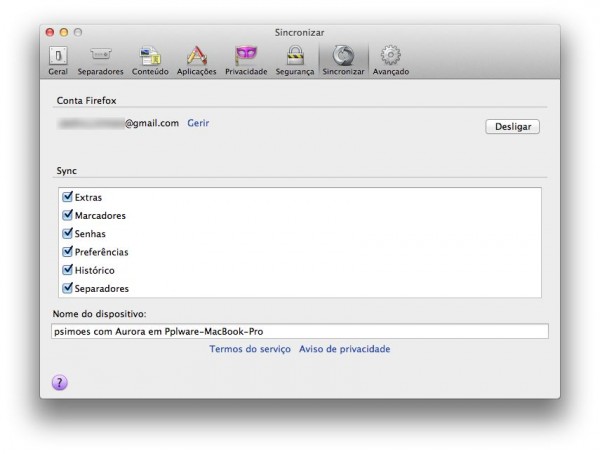The width and height of the screenshot is (600, 454).
Task: Click the Gerir account link
Action: coord(198,123)
